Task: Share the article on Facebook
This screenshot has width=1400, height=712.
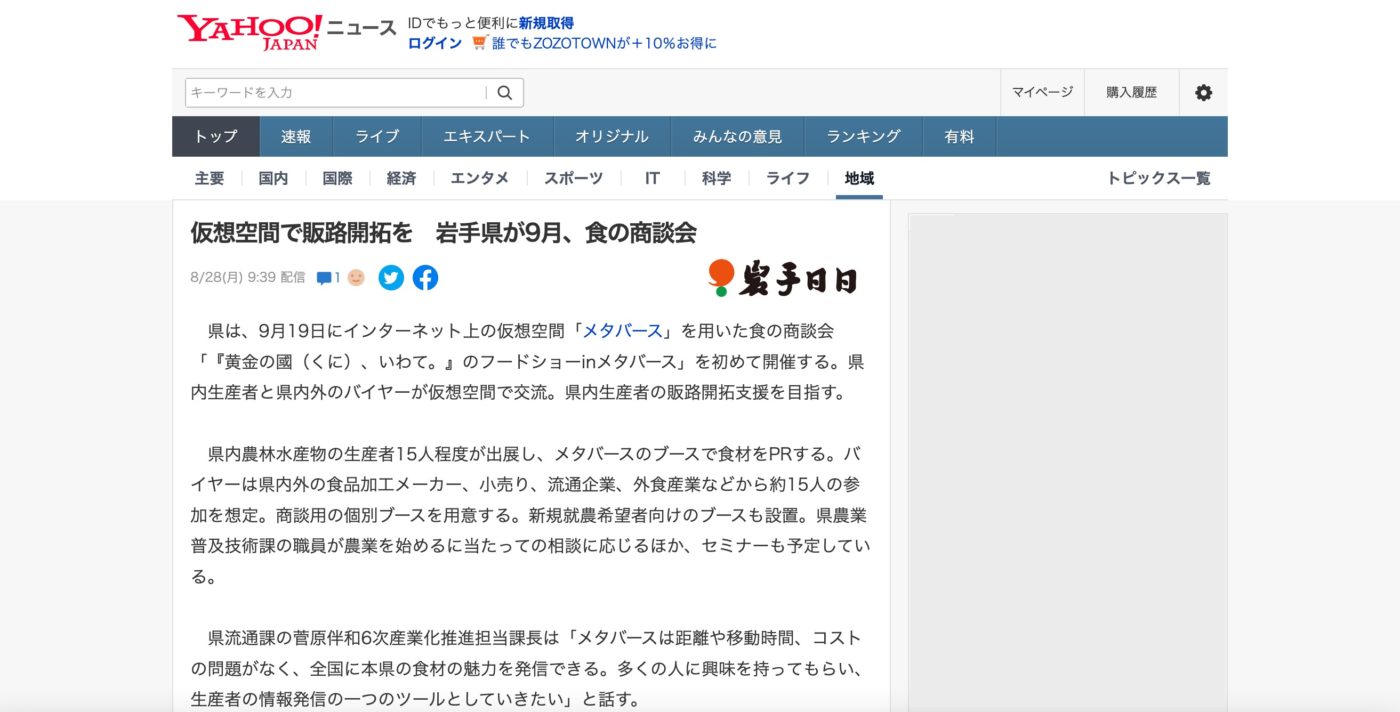Action: click(x=425, y=278)
